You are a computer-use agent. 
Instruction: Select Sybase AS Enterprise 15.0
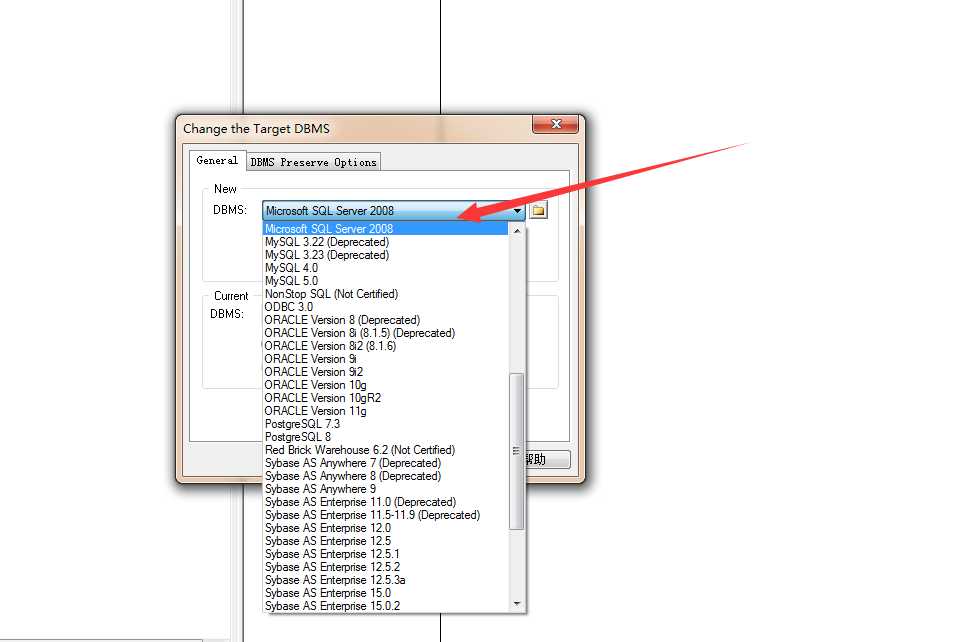pyautogui.click(x=386, y=593)
